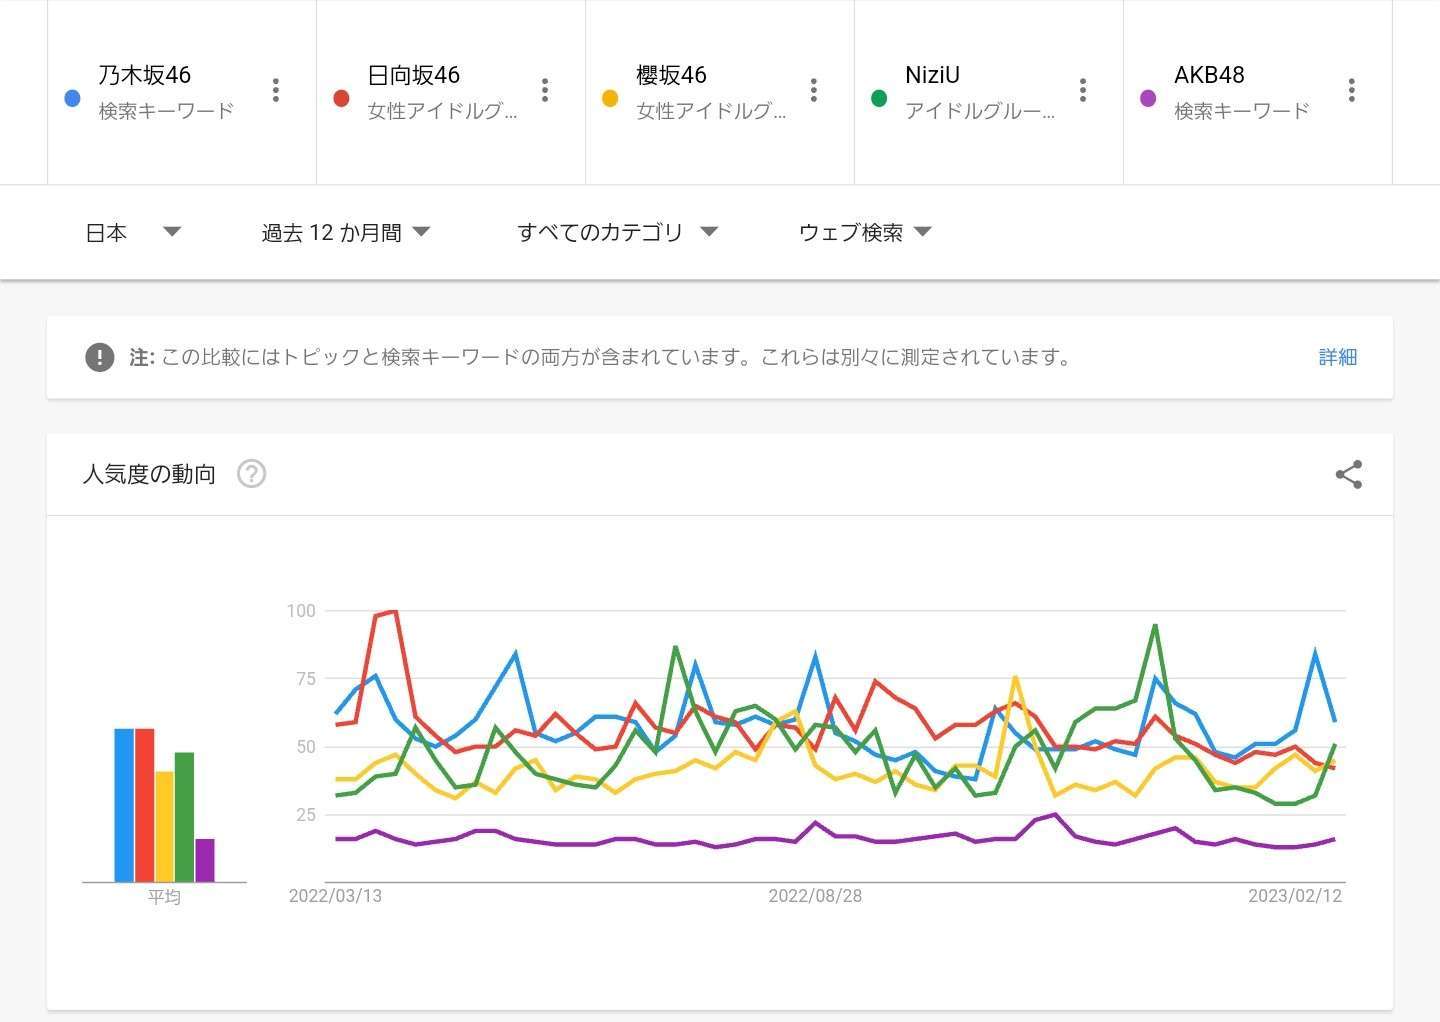
Task: Click the exclamation note icon
Action: coord(100,357)
